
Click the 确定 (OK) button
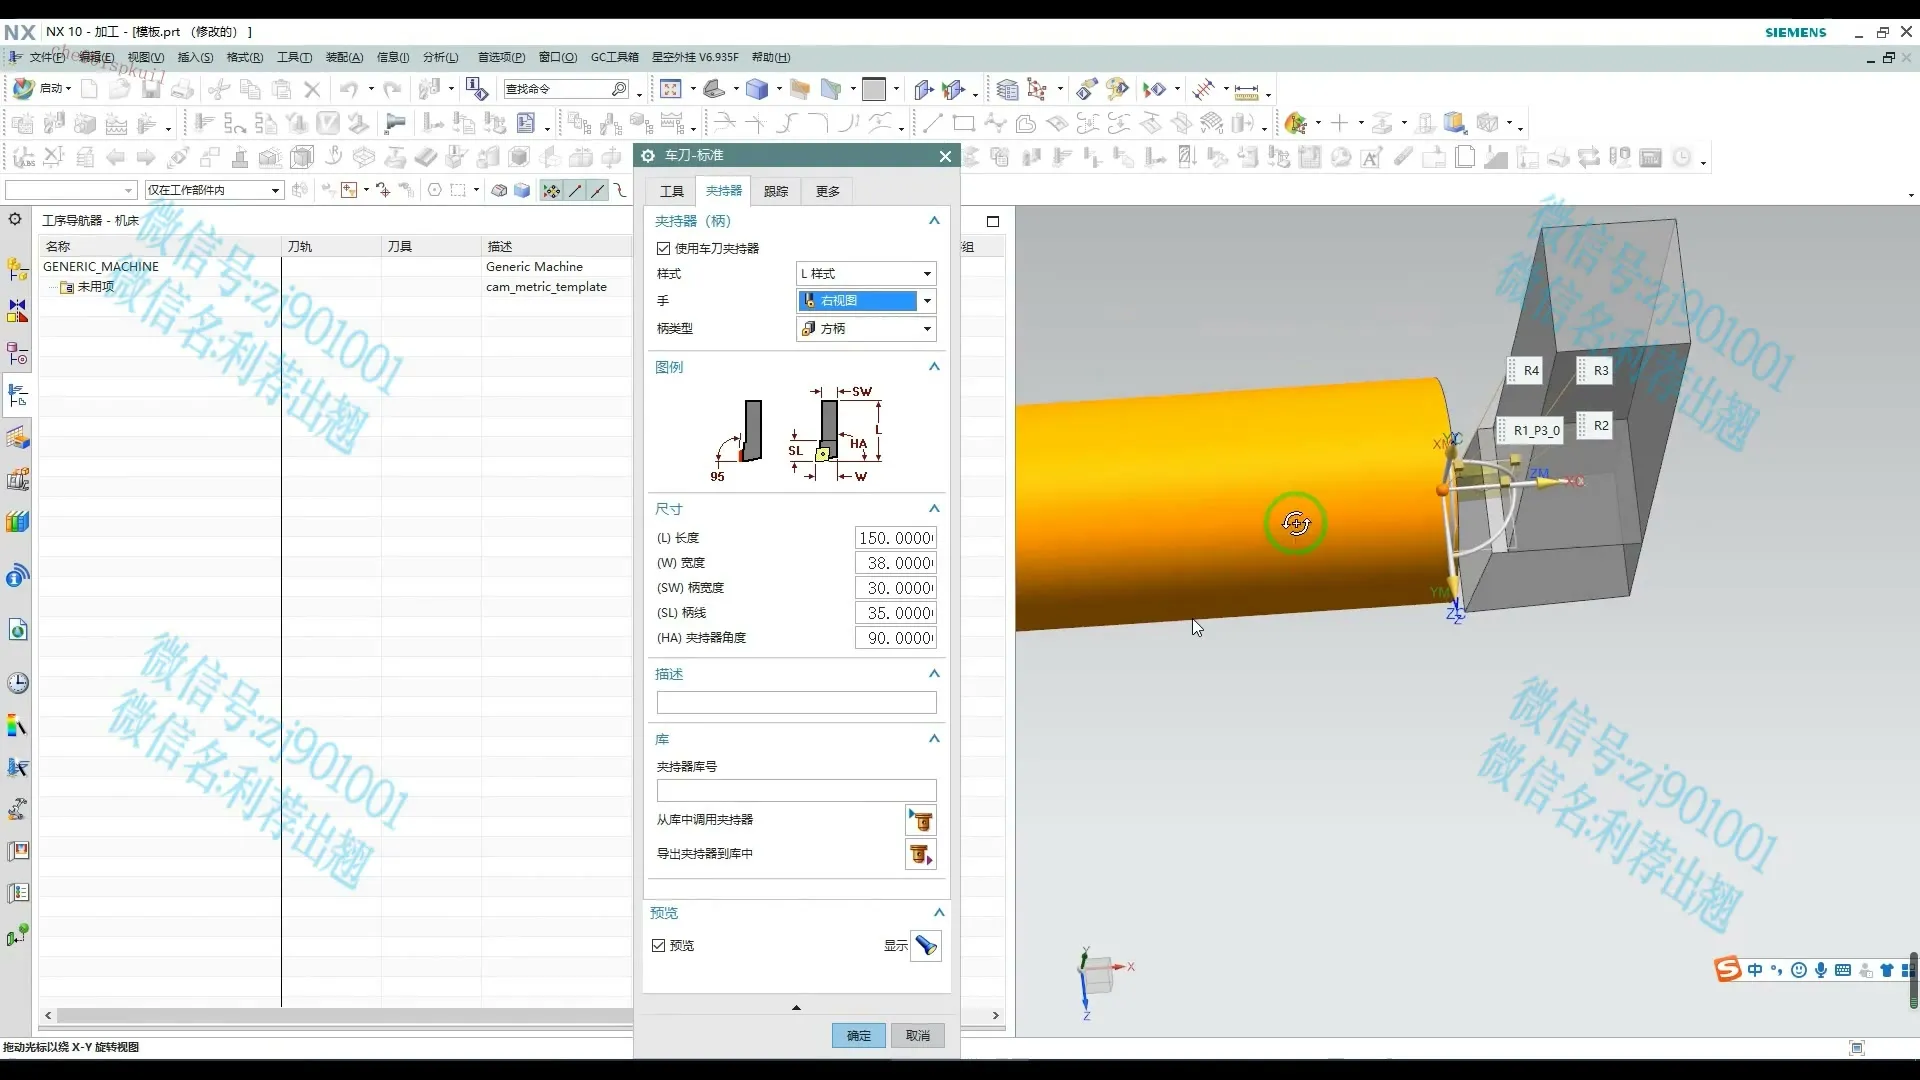pos(858,1035)
